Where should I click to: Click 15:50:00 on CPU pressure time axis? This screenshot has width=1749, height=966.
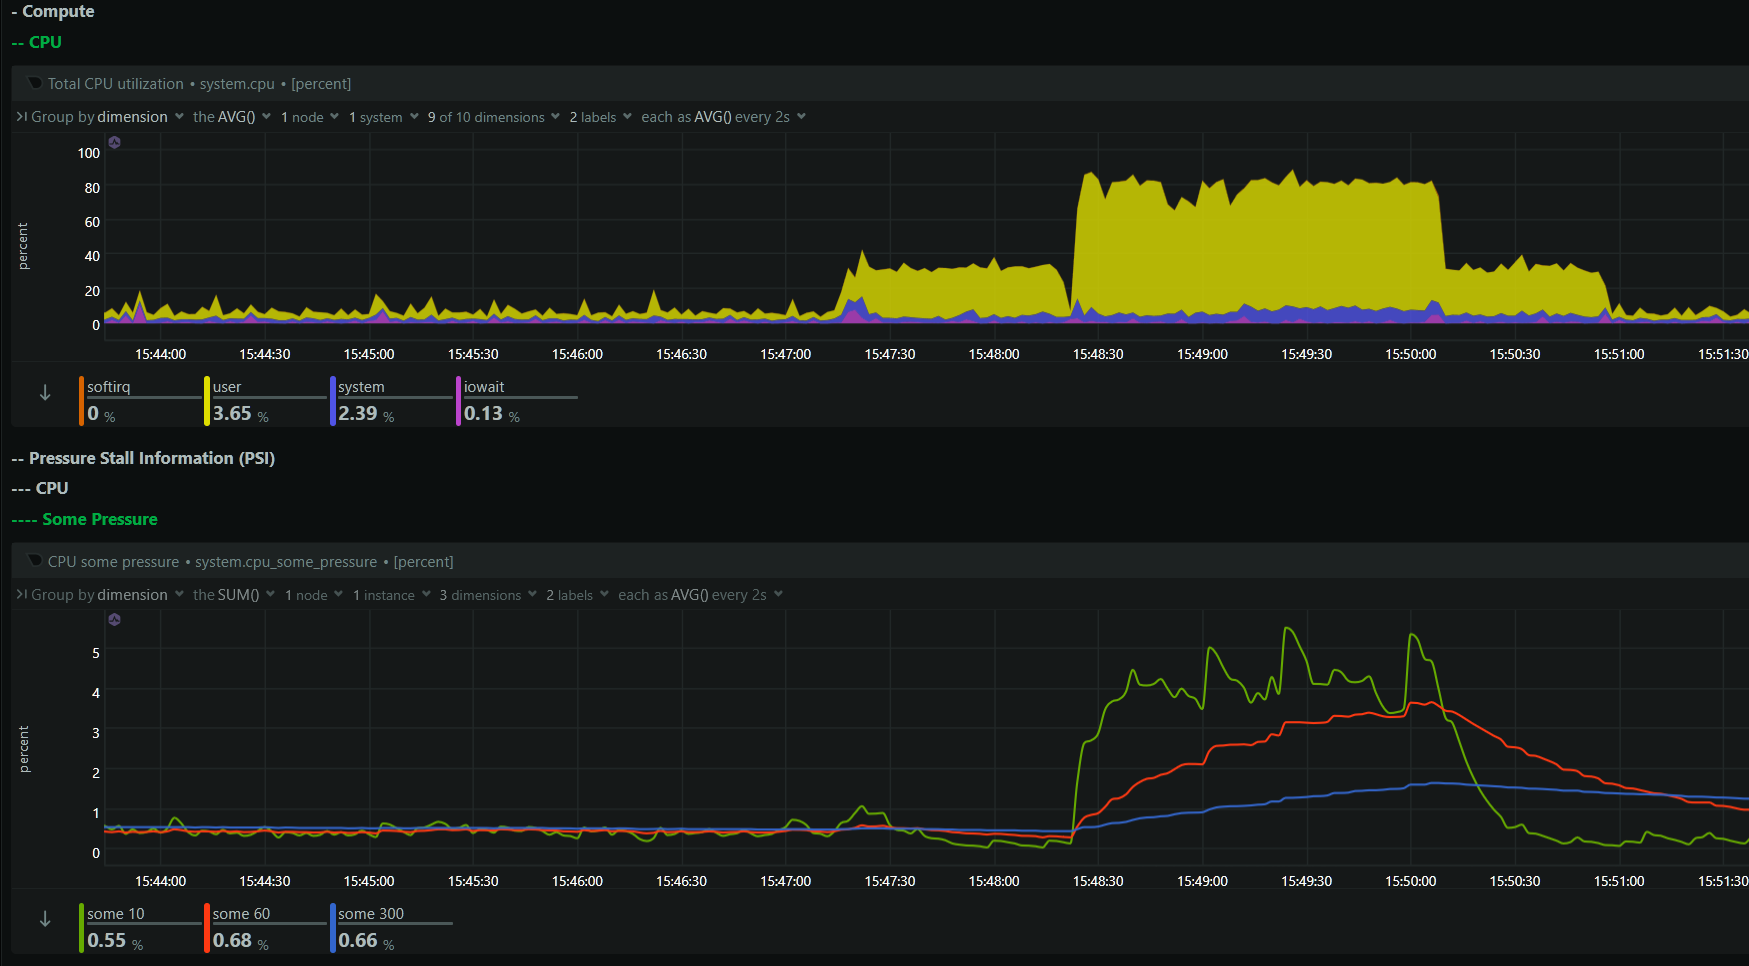1411,881
